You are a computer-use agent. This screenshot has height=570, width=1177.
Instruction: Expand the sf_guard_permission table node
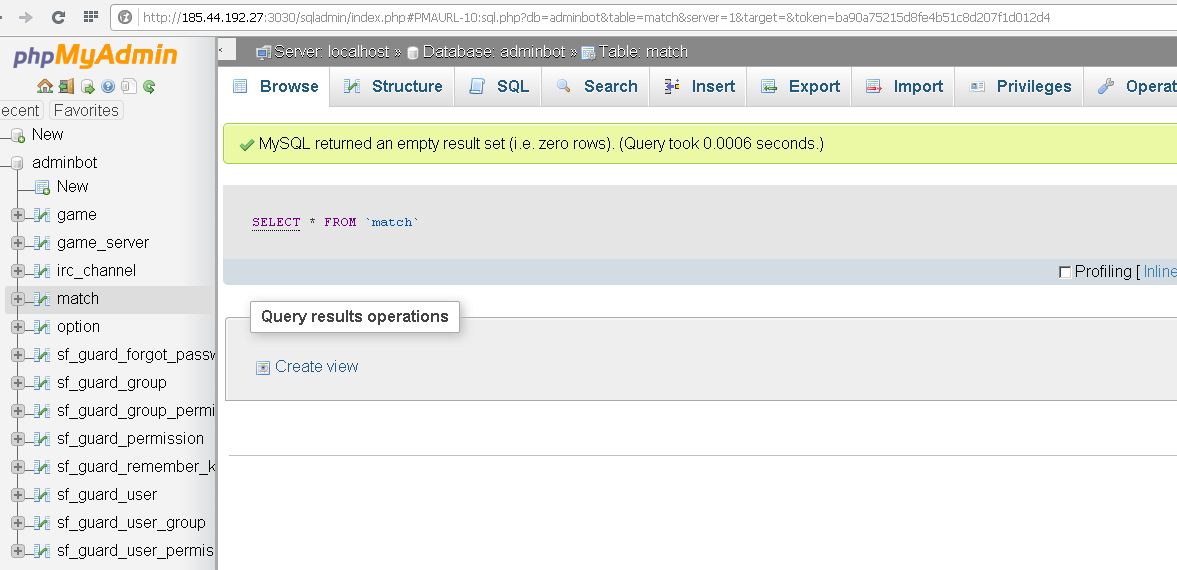point(18,439)
